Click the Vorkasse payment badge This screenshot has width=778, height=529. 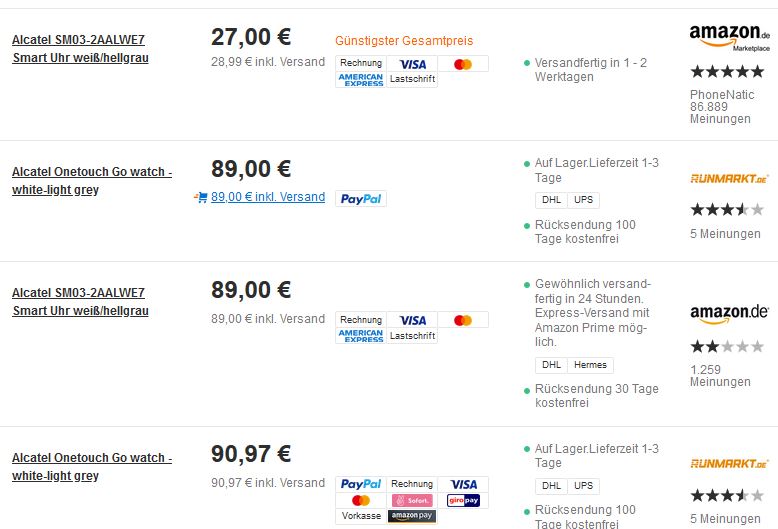[x=361, y=516]
